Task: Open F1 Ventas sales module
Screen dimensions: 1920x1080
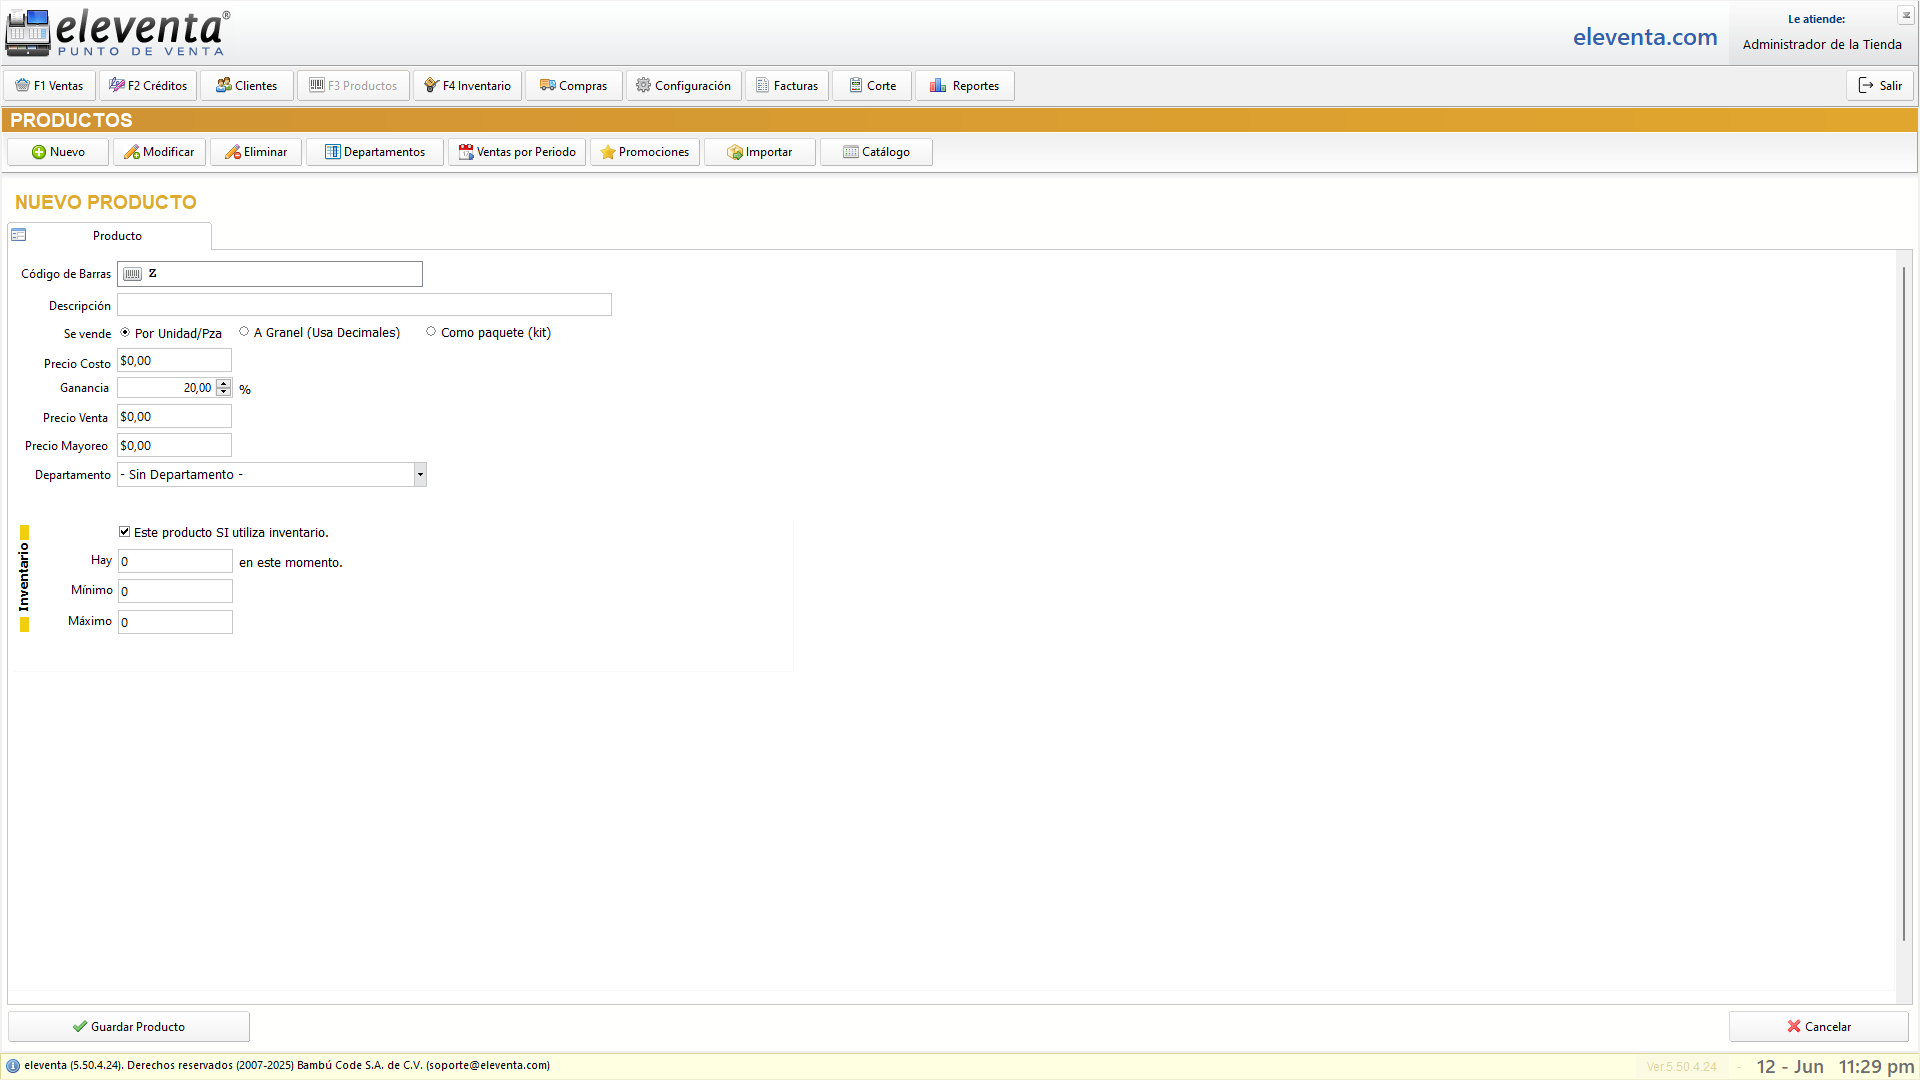Action: 49,86
